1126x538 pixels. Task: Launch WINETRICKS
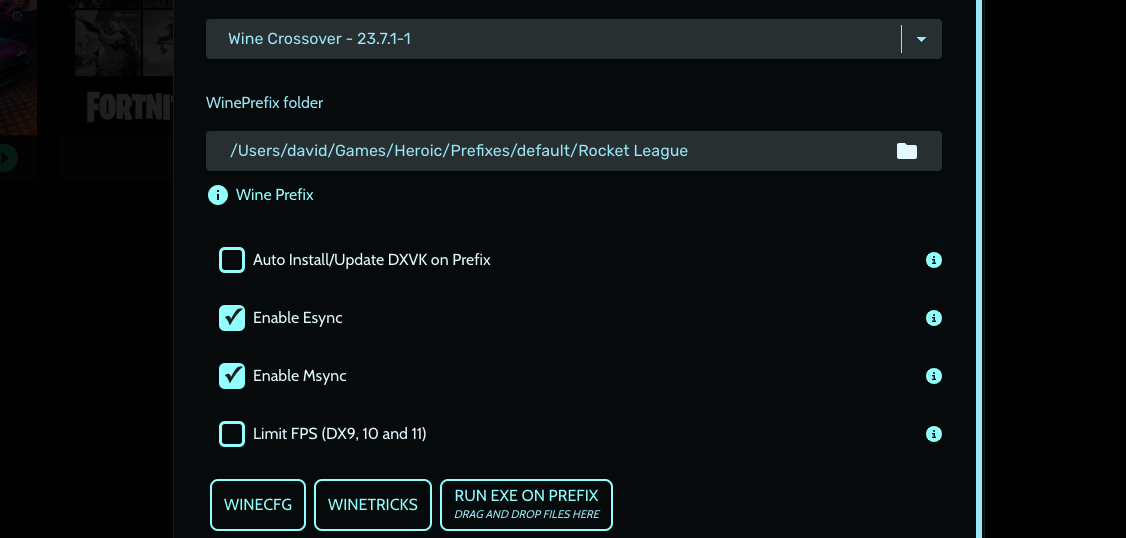click(x=373, y=505)
